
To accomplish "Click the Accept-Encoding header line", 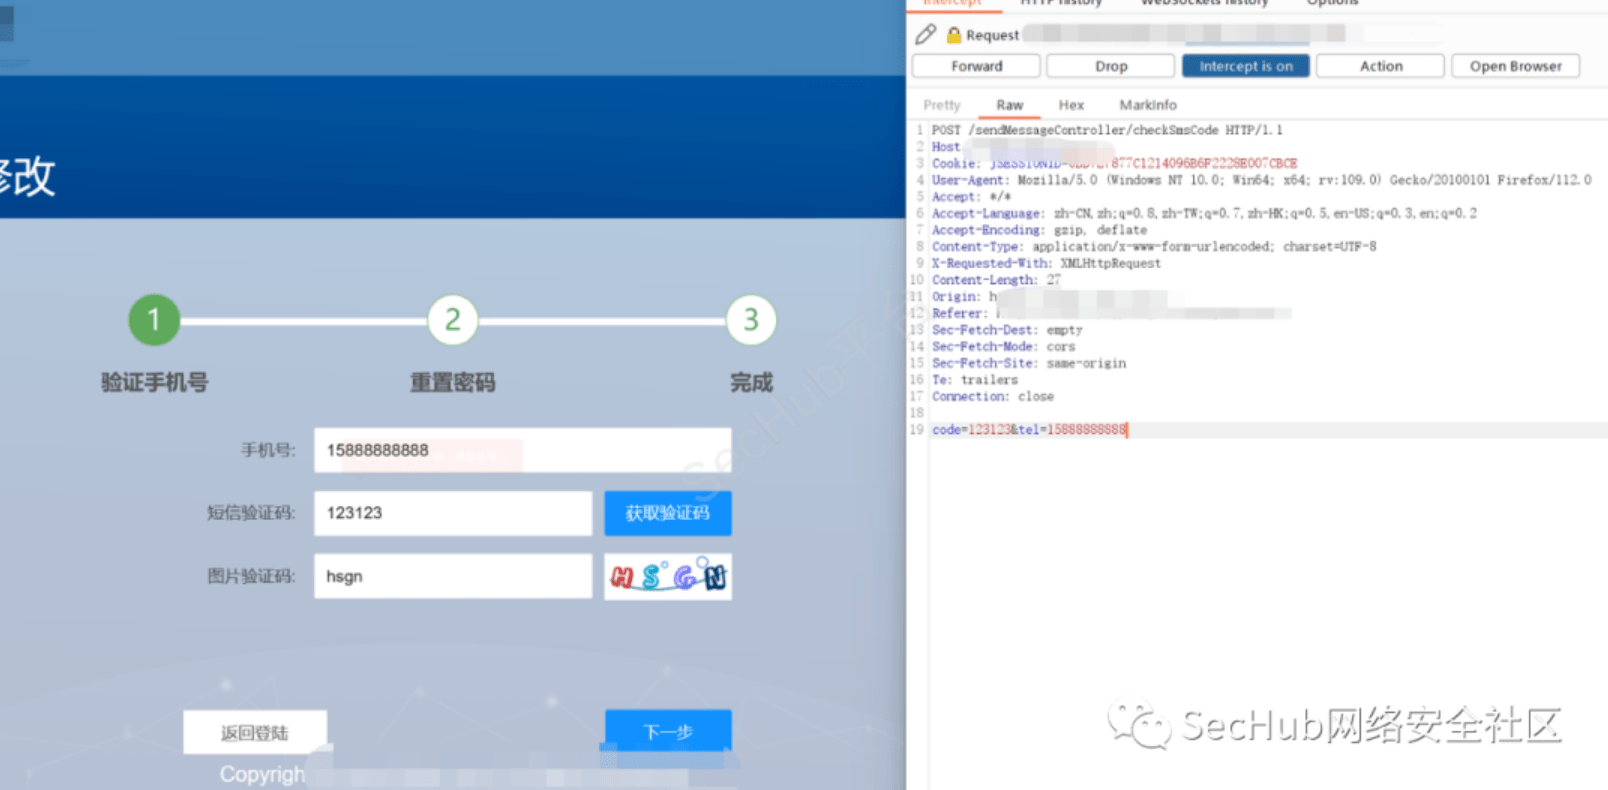I will (1039, 230).
